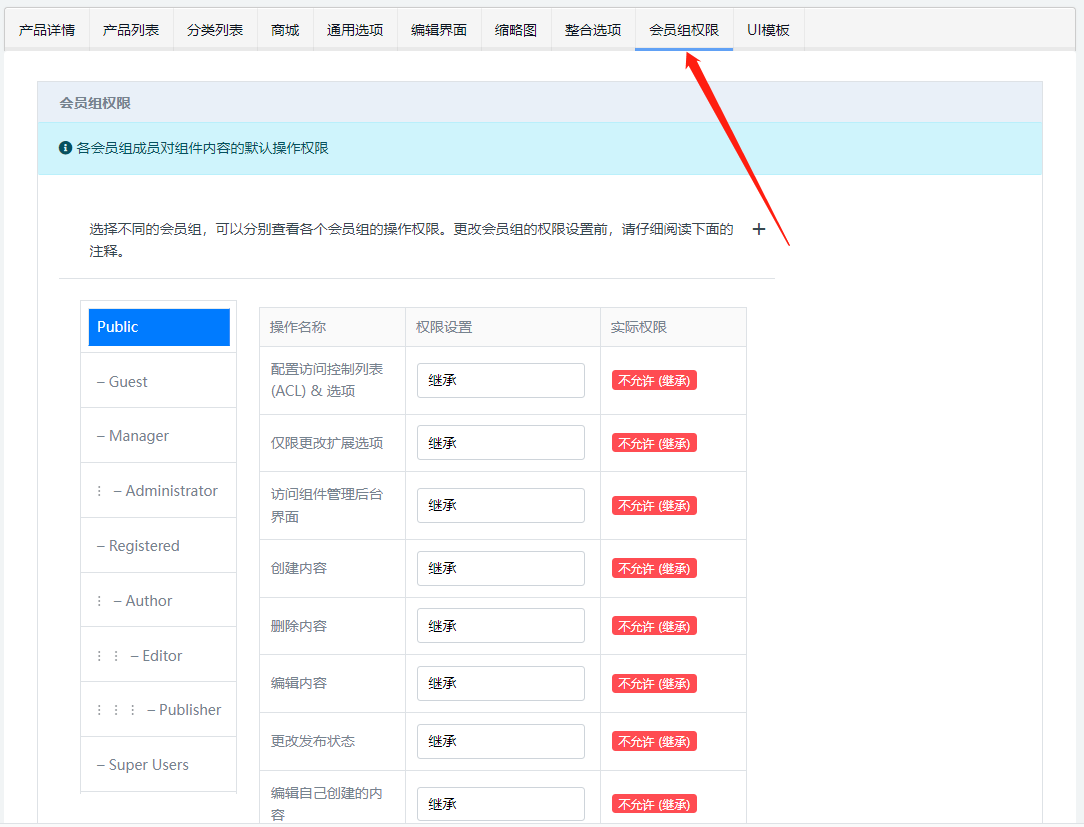This screenshot has width=1084, height=827.
Task: Select the Editor member group
Action: click(x=161, y=656)
